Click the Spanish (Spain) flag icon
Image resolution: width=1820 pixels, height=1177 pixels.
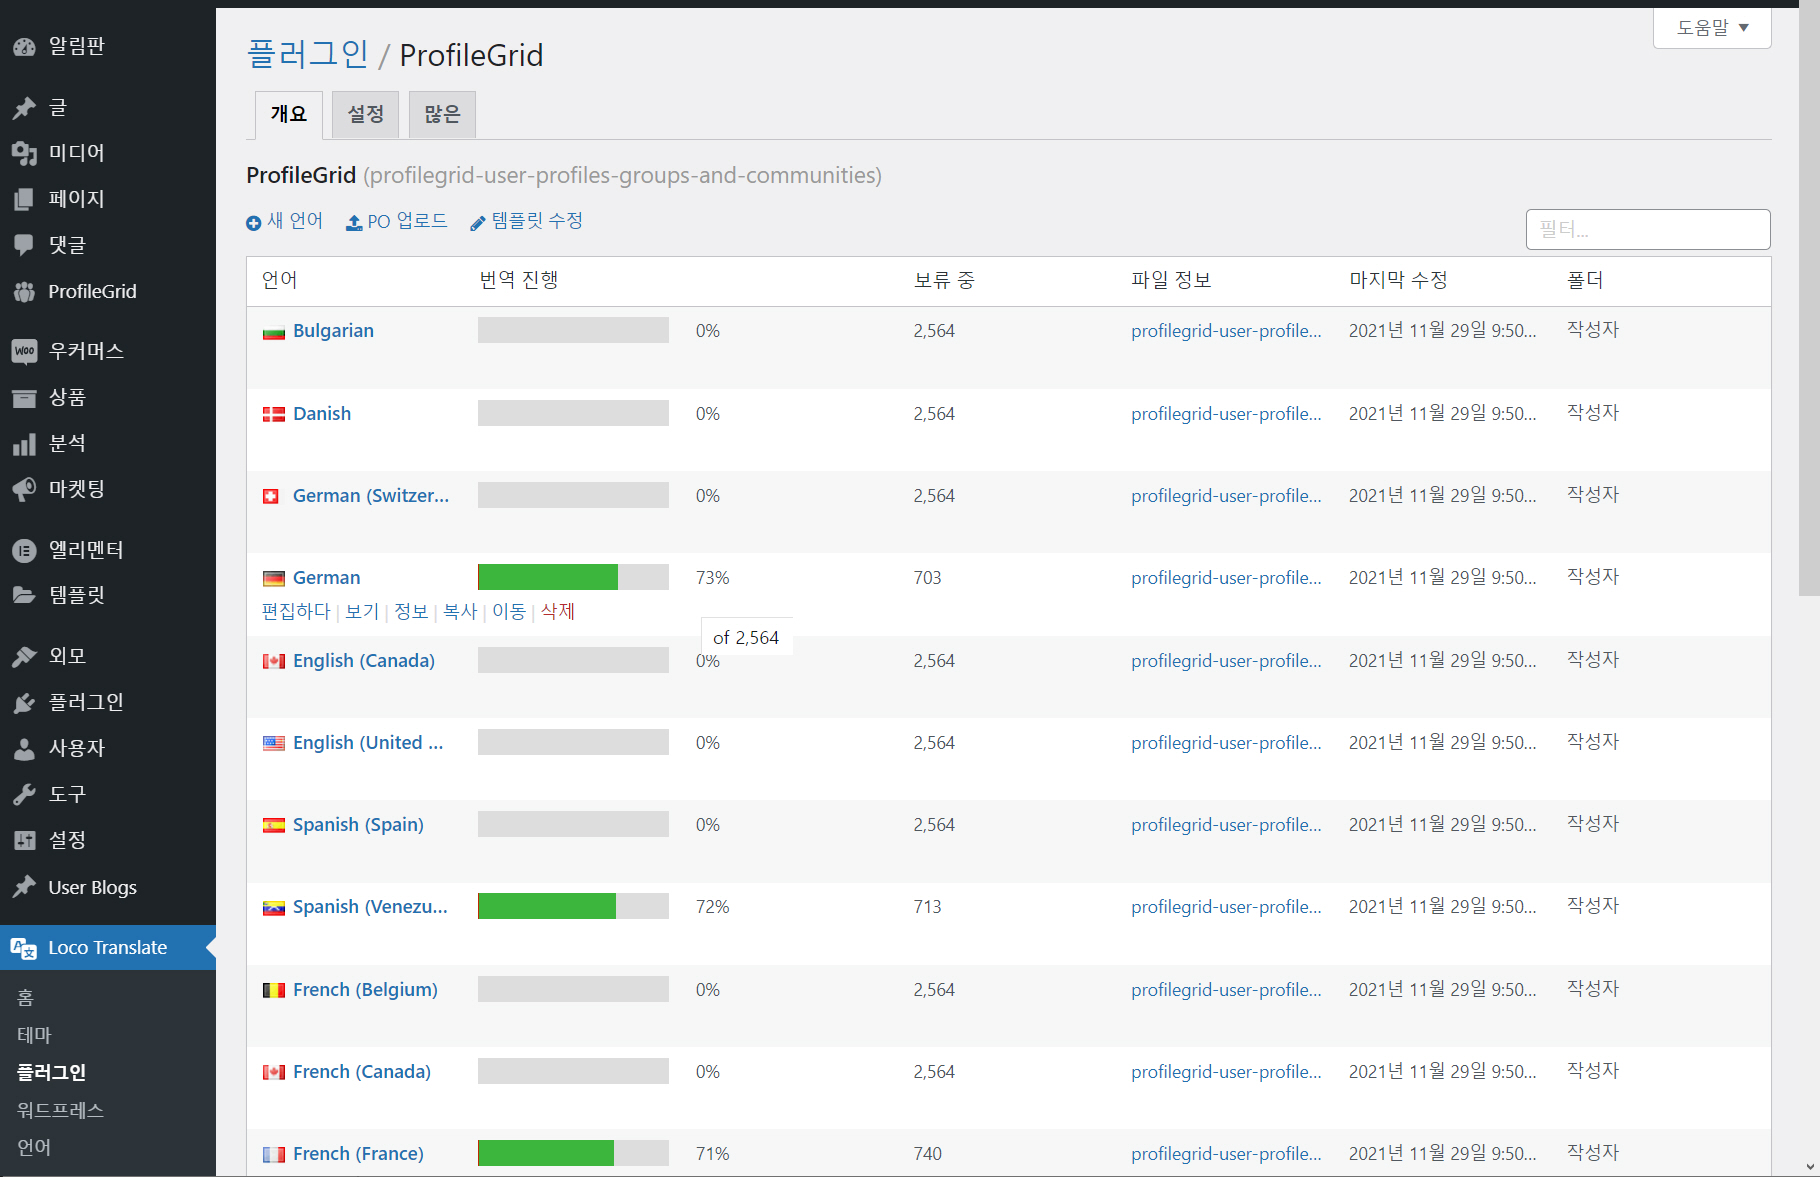coord(274,825)
